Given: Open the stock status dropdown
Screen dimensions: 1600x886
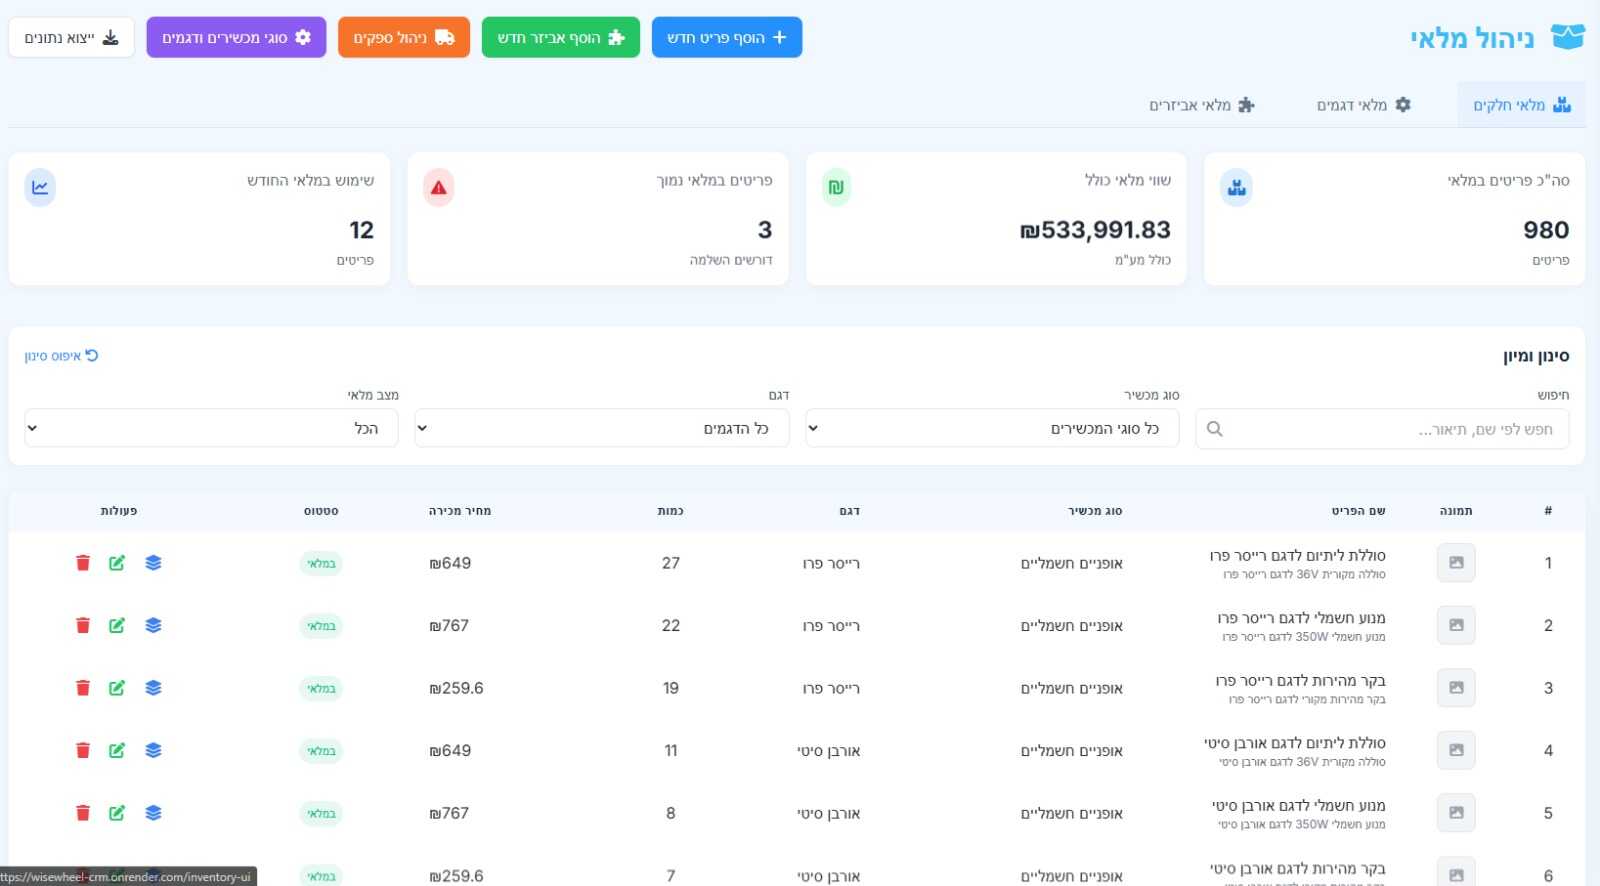Looking at the screenshot, I should pos(211,429).
